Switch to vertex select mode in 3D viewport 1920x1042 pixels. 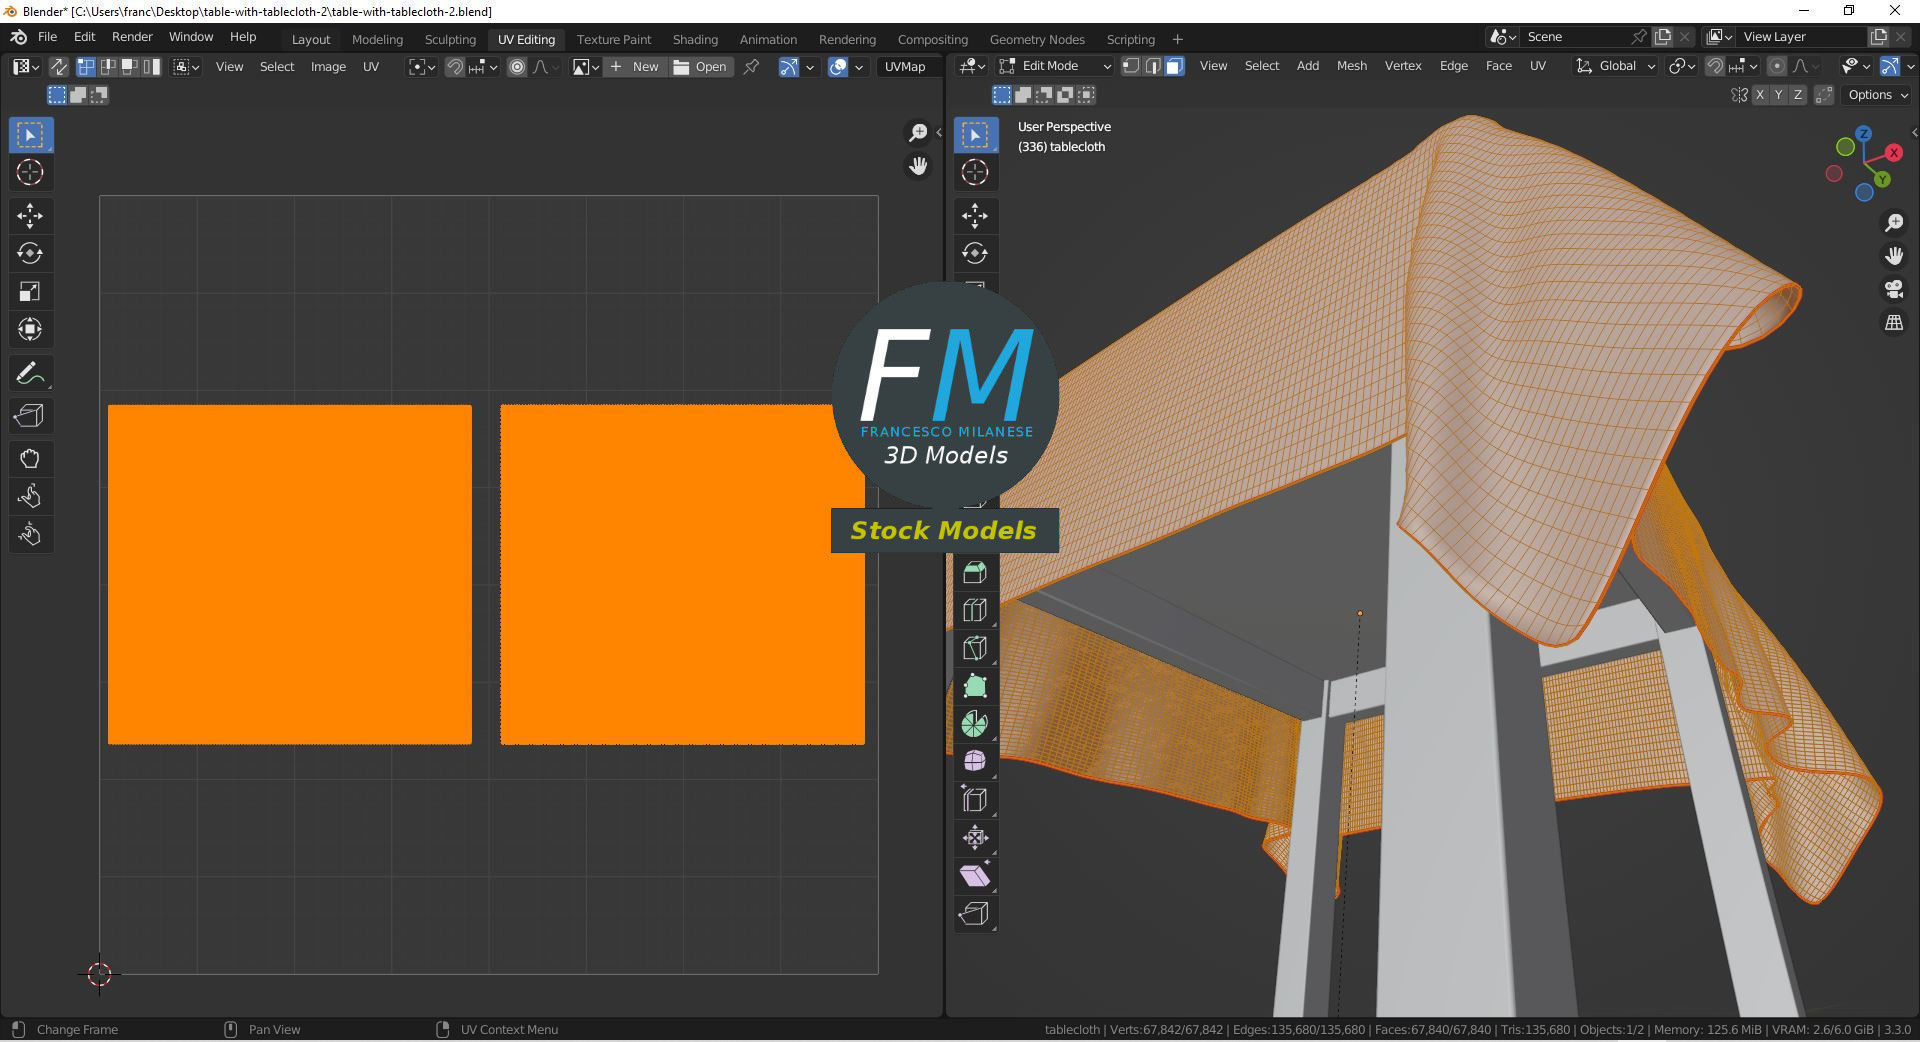(1131, 66)
